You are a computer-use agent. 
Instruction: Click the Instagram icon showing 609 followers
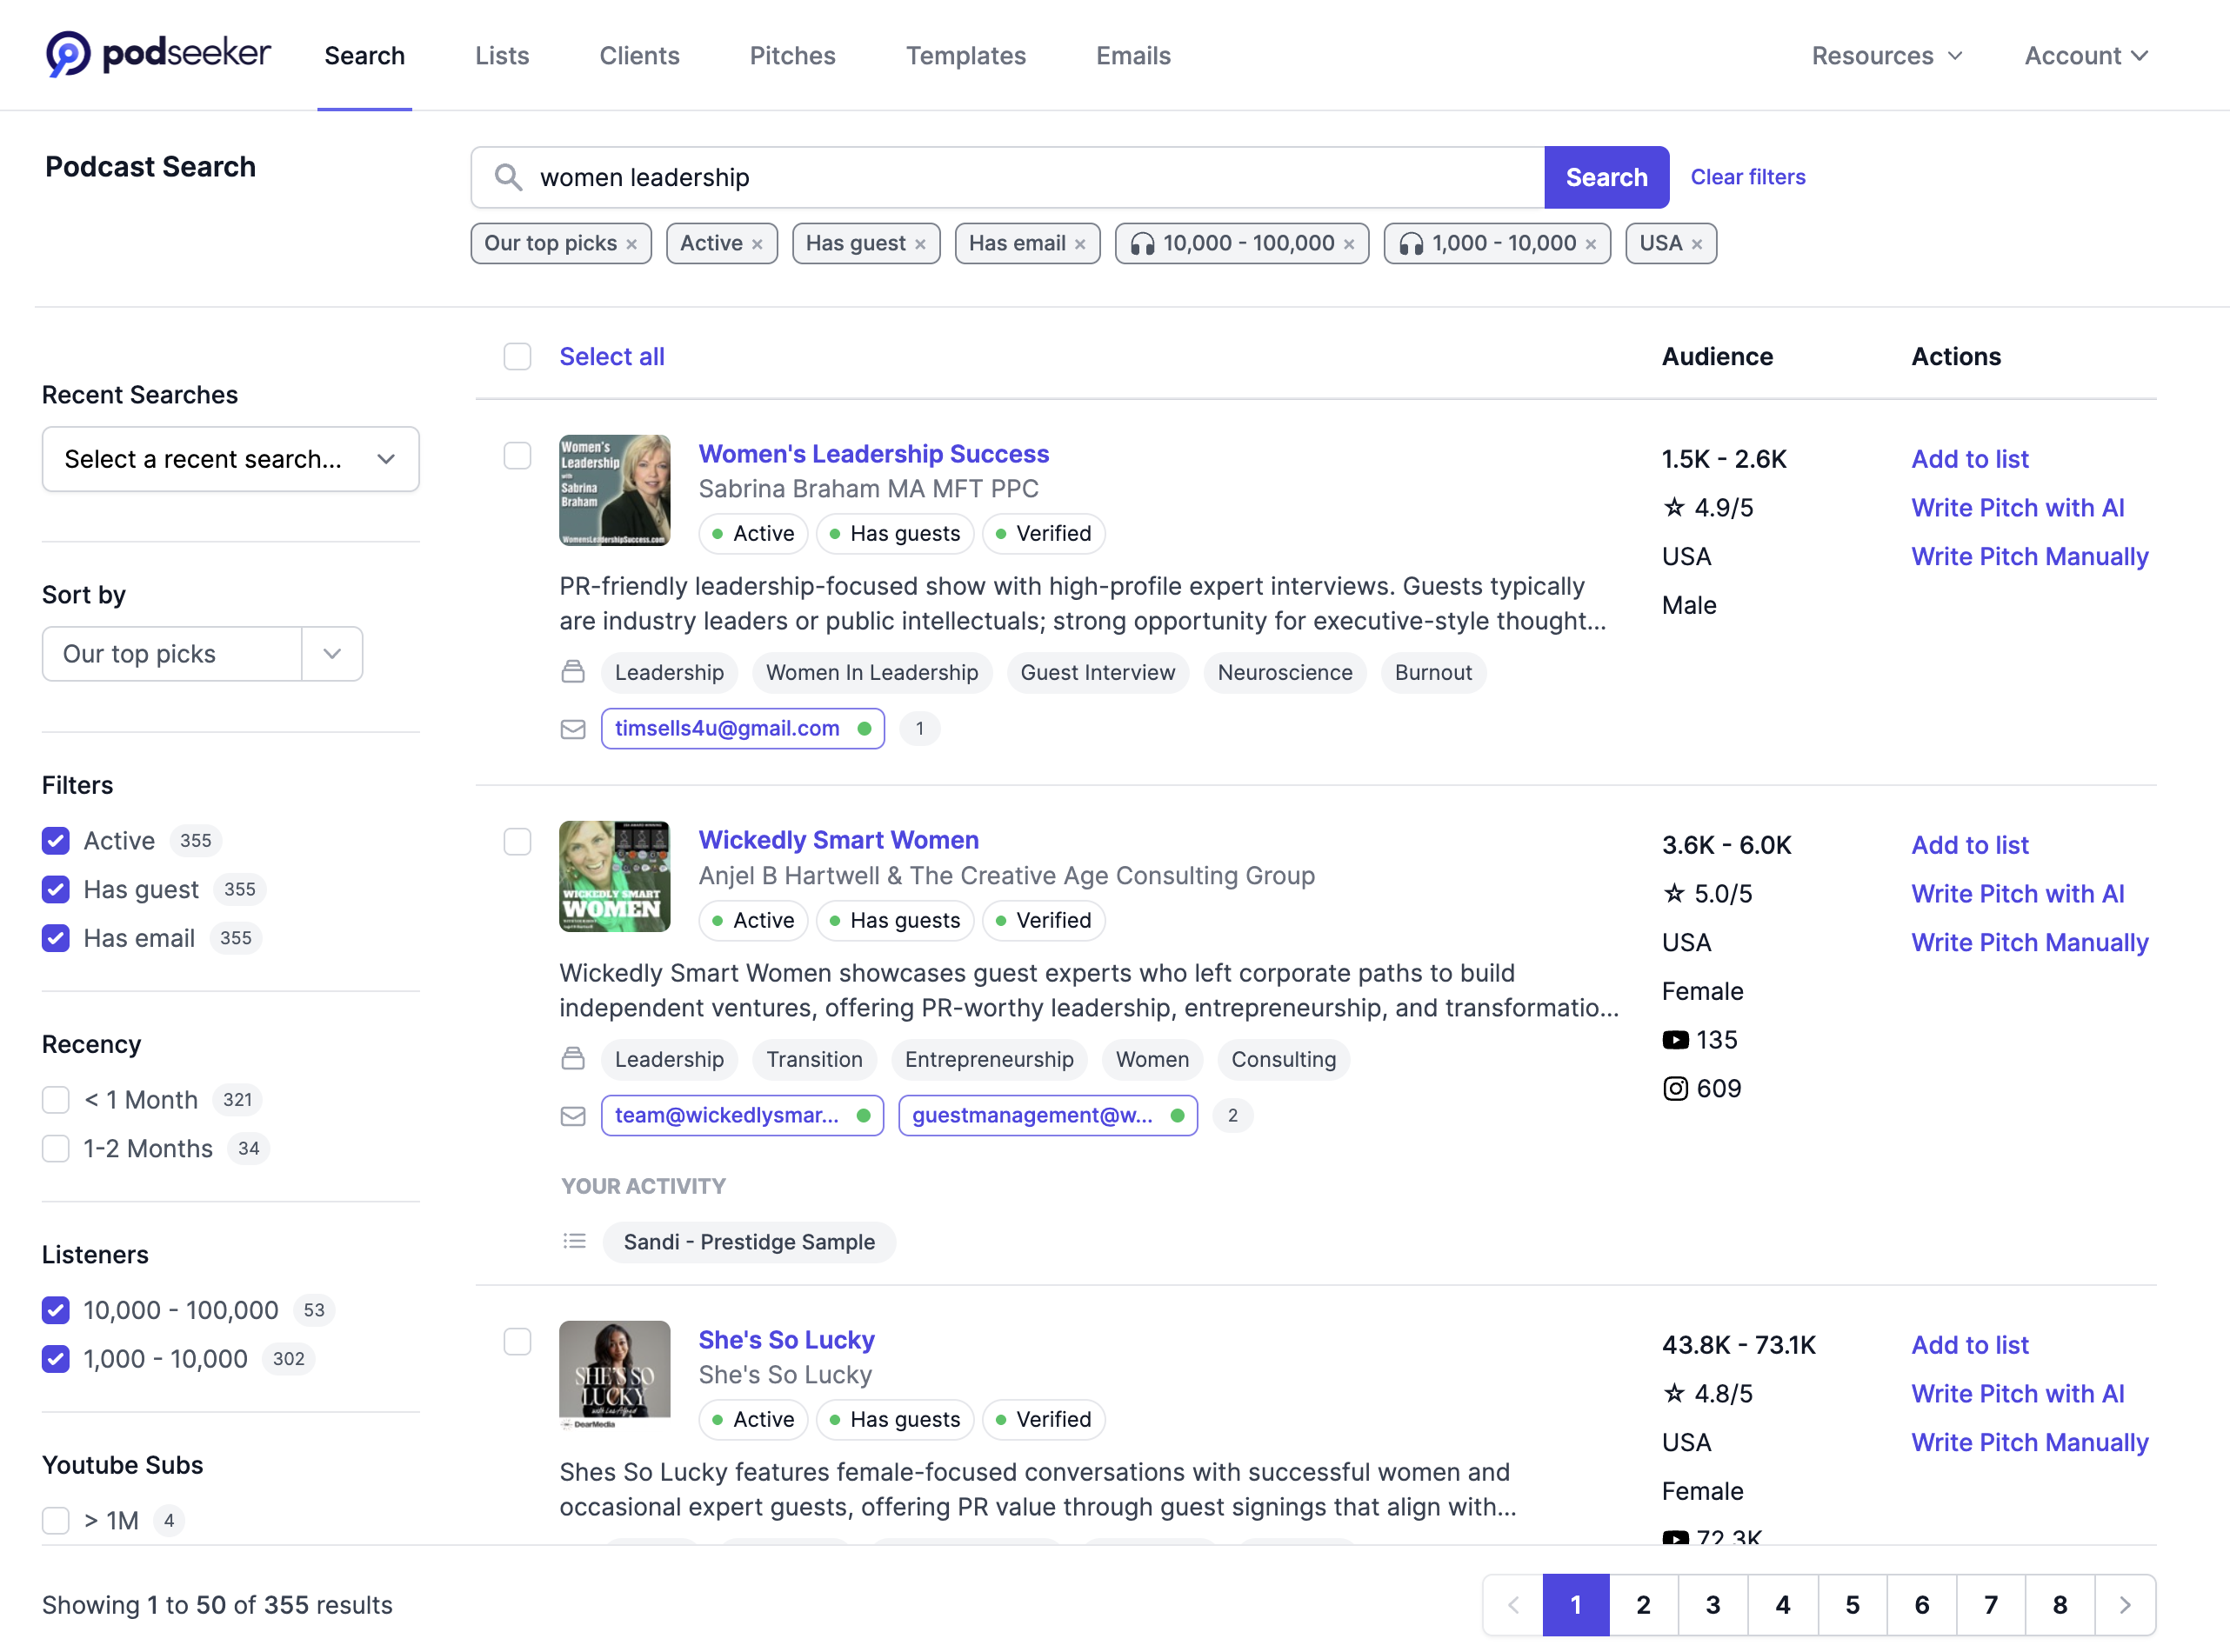tap(1676, 1088)
